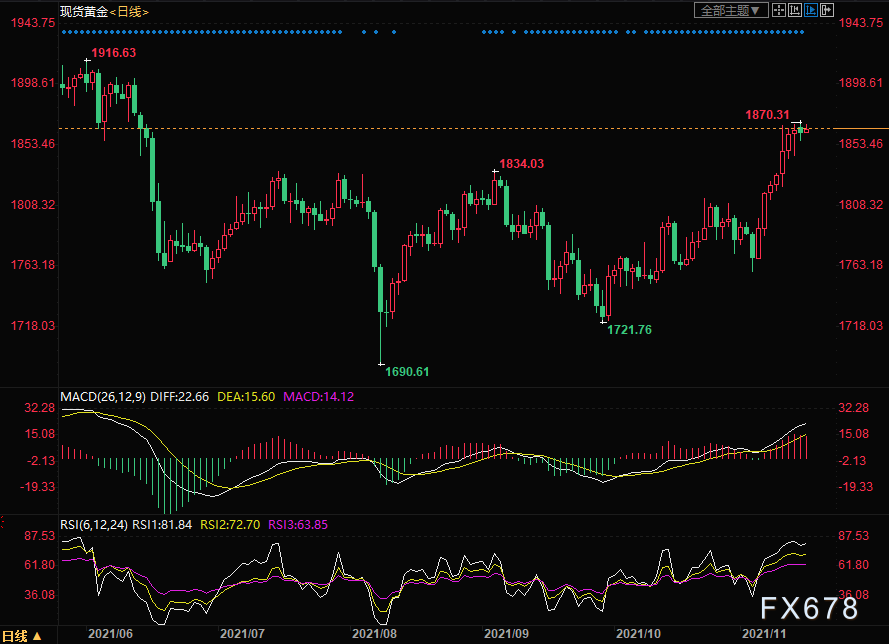Click the left axis 1718.03 price label
This screenshot has height=644, width=889.
click(x=33, y=325)
